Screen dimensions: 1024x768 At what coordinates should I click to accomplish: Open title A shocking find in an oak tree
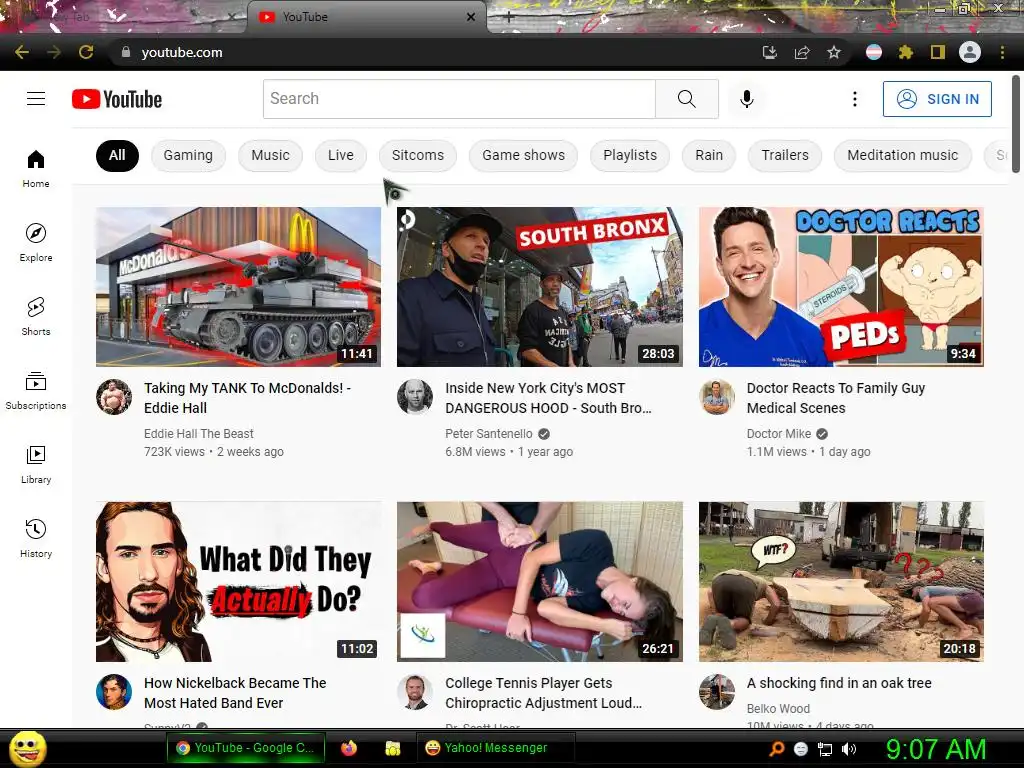839,683
